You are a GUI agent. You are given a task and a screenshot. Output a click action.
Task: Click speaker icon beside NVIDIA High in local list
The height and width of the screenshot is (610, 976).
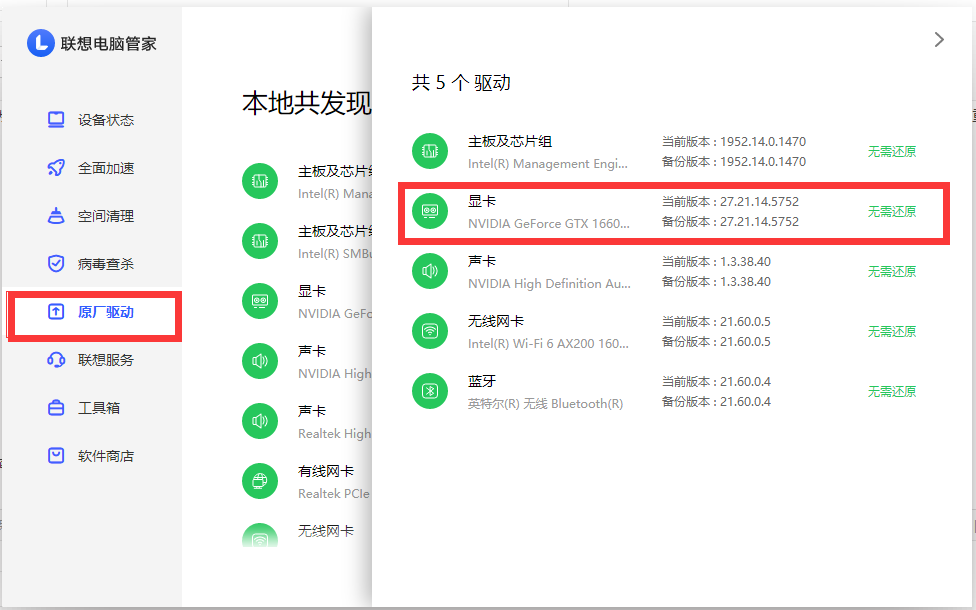(x=260, y=361)
